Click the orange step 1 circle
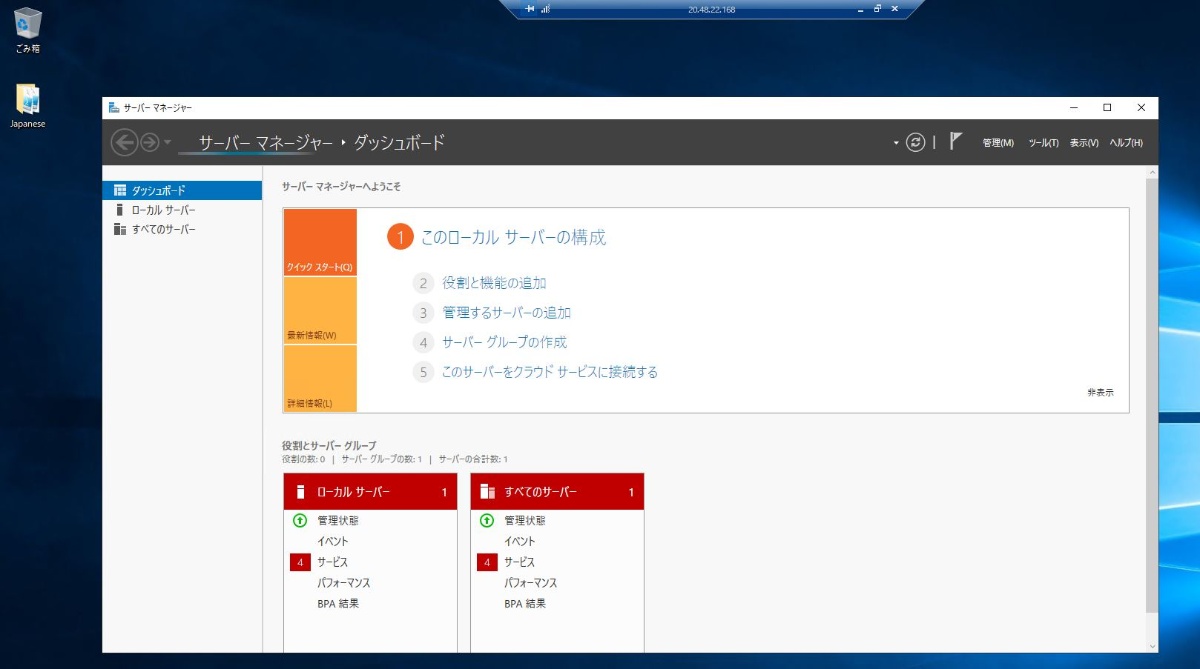 coord(400,238)
